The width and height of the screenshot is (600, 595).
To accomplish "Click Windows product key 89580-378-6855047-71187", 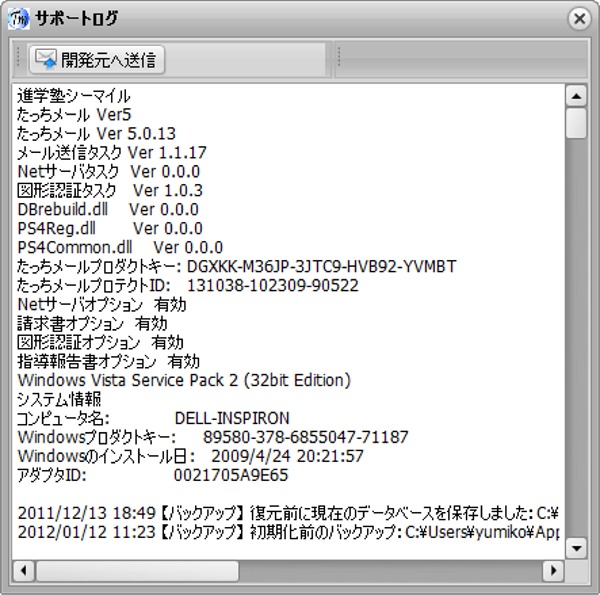I will click(306, 437).
